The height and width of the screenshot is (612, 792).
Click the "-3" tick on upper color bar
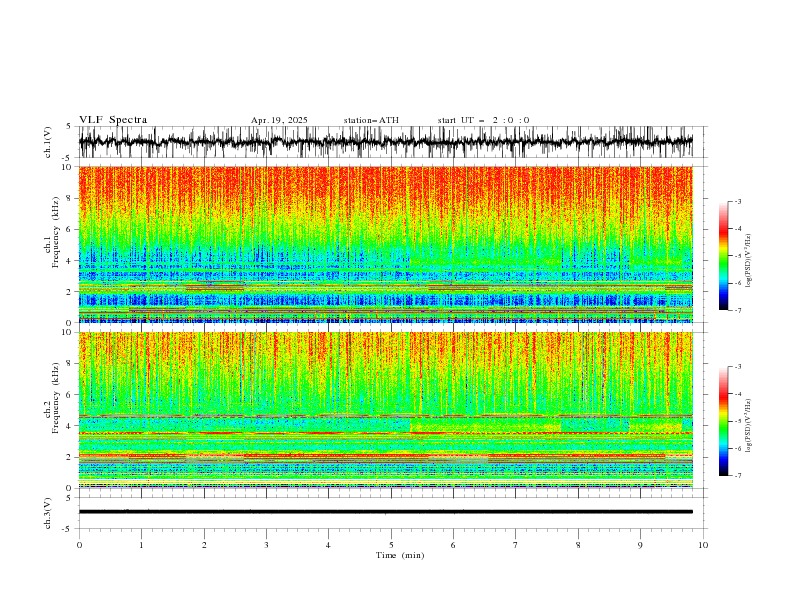[738, 201]
